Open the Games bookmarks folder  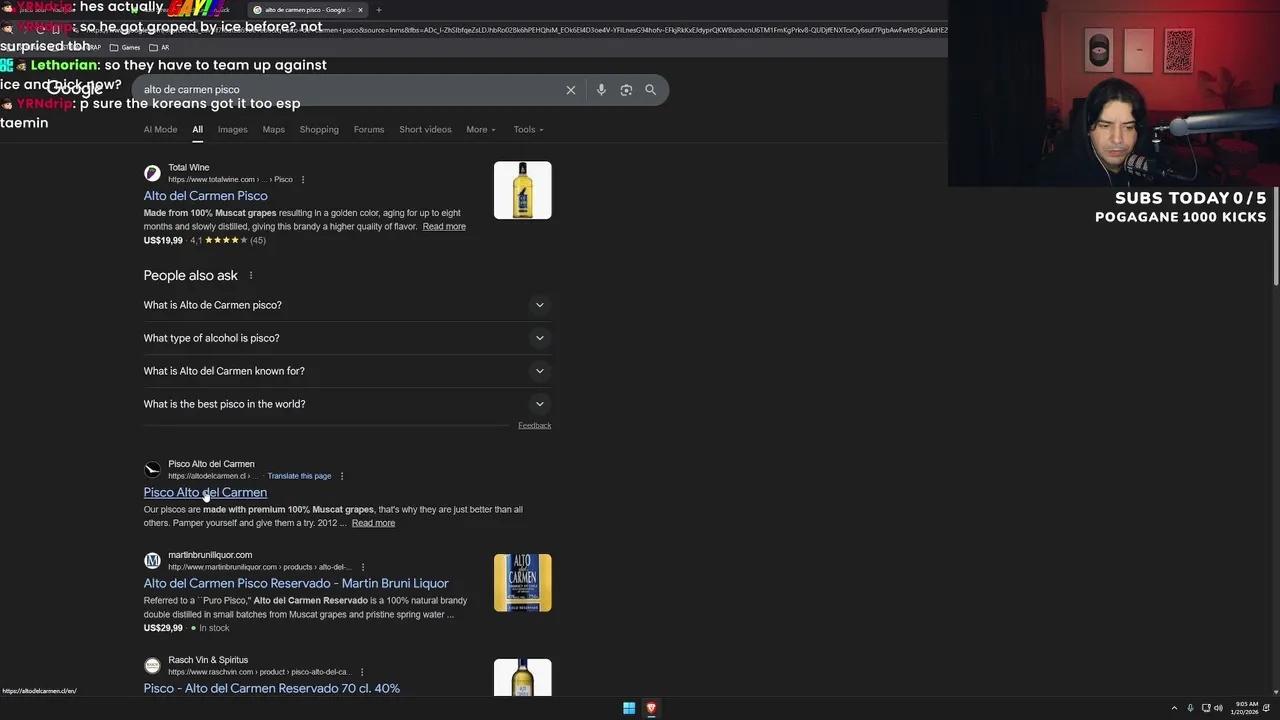click(x=125, y=47)
